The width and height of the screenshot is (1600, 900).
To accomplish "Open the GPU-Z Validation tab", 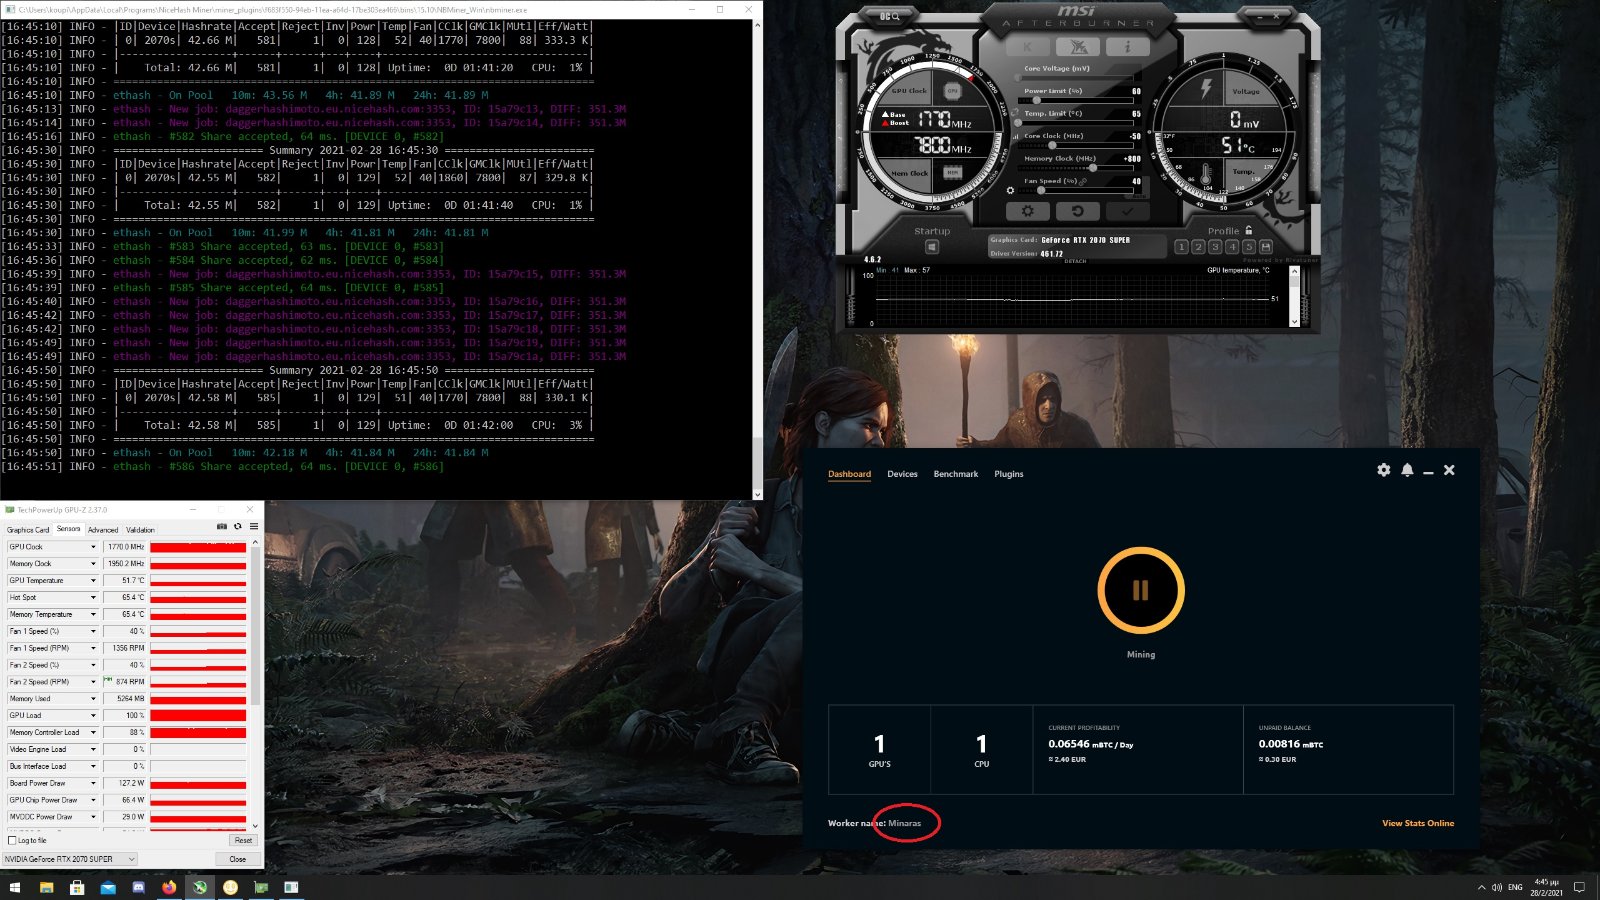I will [140, 529].
